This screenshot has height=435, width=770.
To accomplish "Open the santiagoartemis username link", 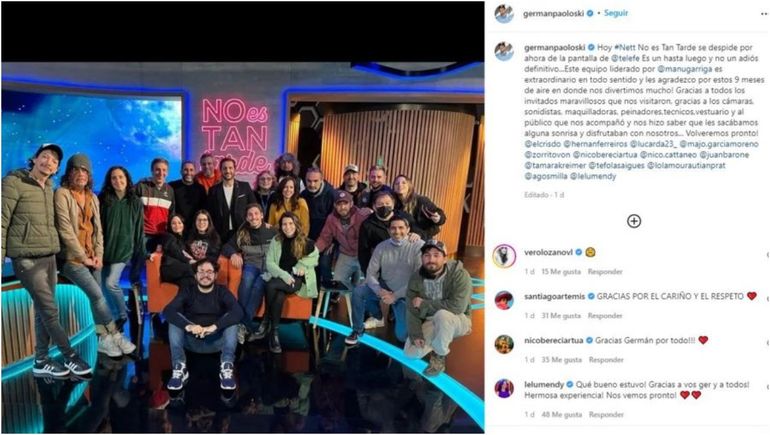I will (554, 297).
